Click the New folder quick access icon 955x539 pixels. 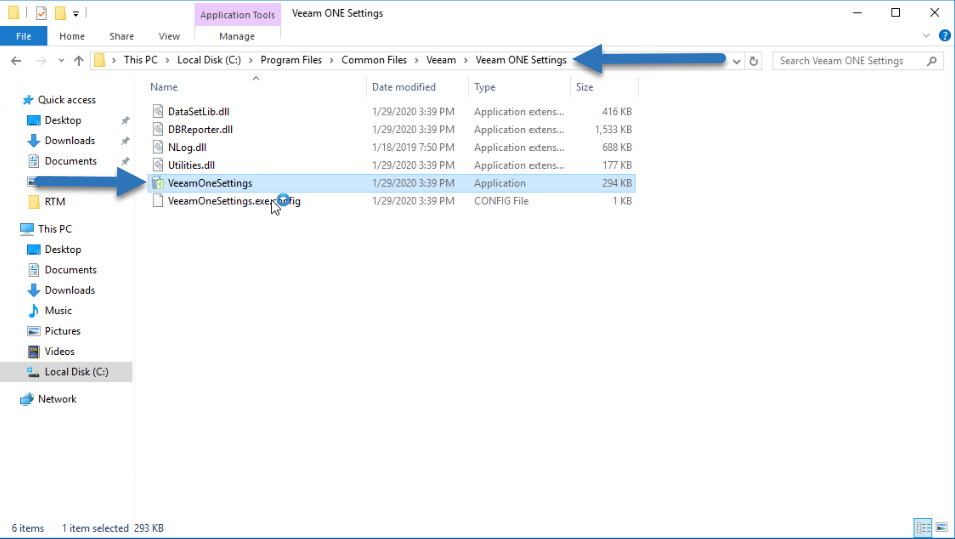(x=60, y=13)
